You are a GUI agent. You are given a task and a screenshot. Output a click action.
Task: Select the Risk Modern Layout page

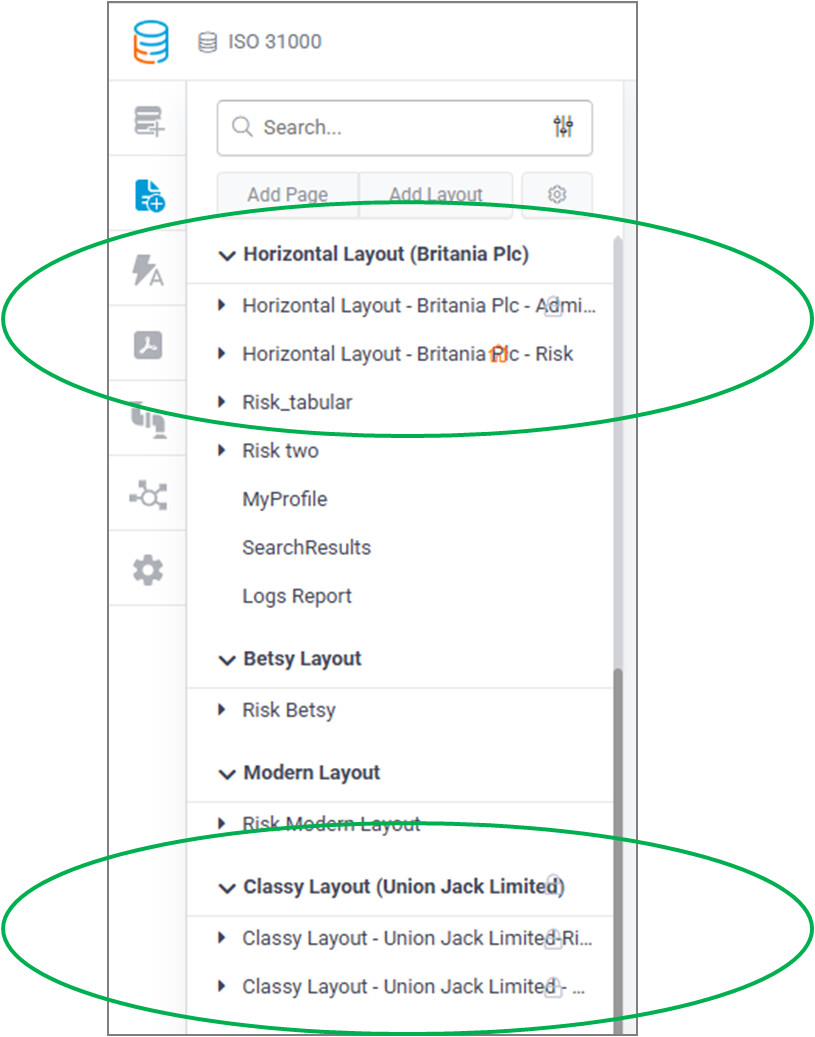point(331,824)
